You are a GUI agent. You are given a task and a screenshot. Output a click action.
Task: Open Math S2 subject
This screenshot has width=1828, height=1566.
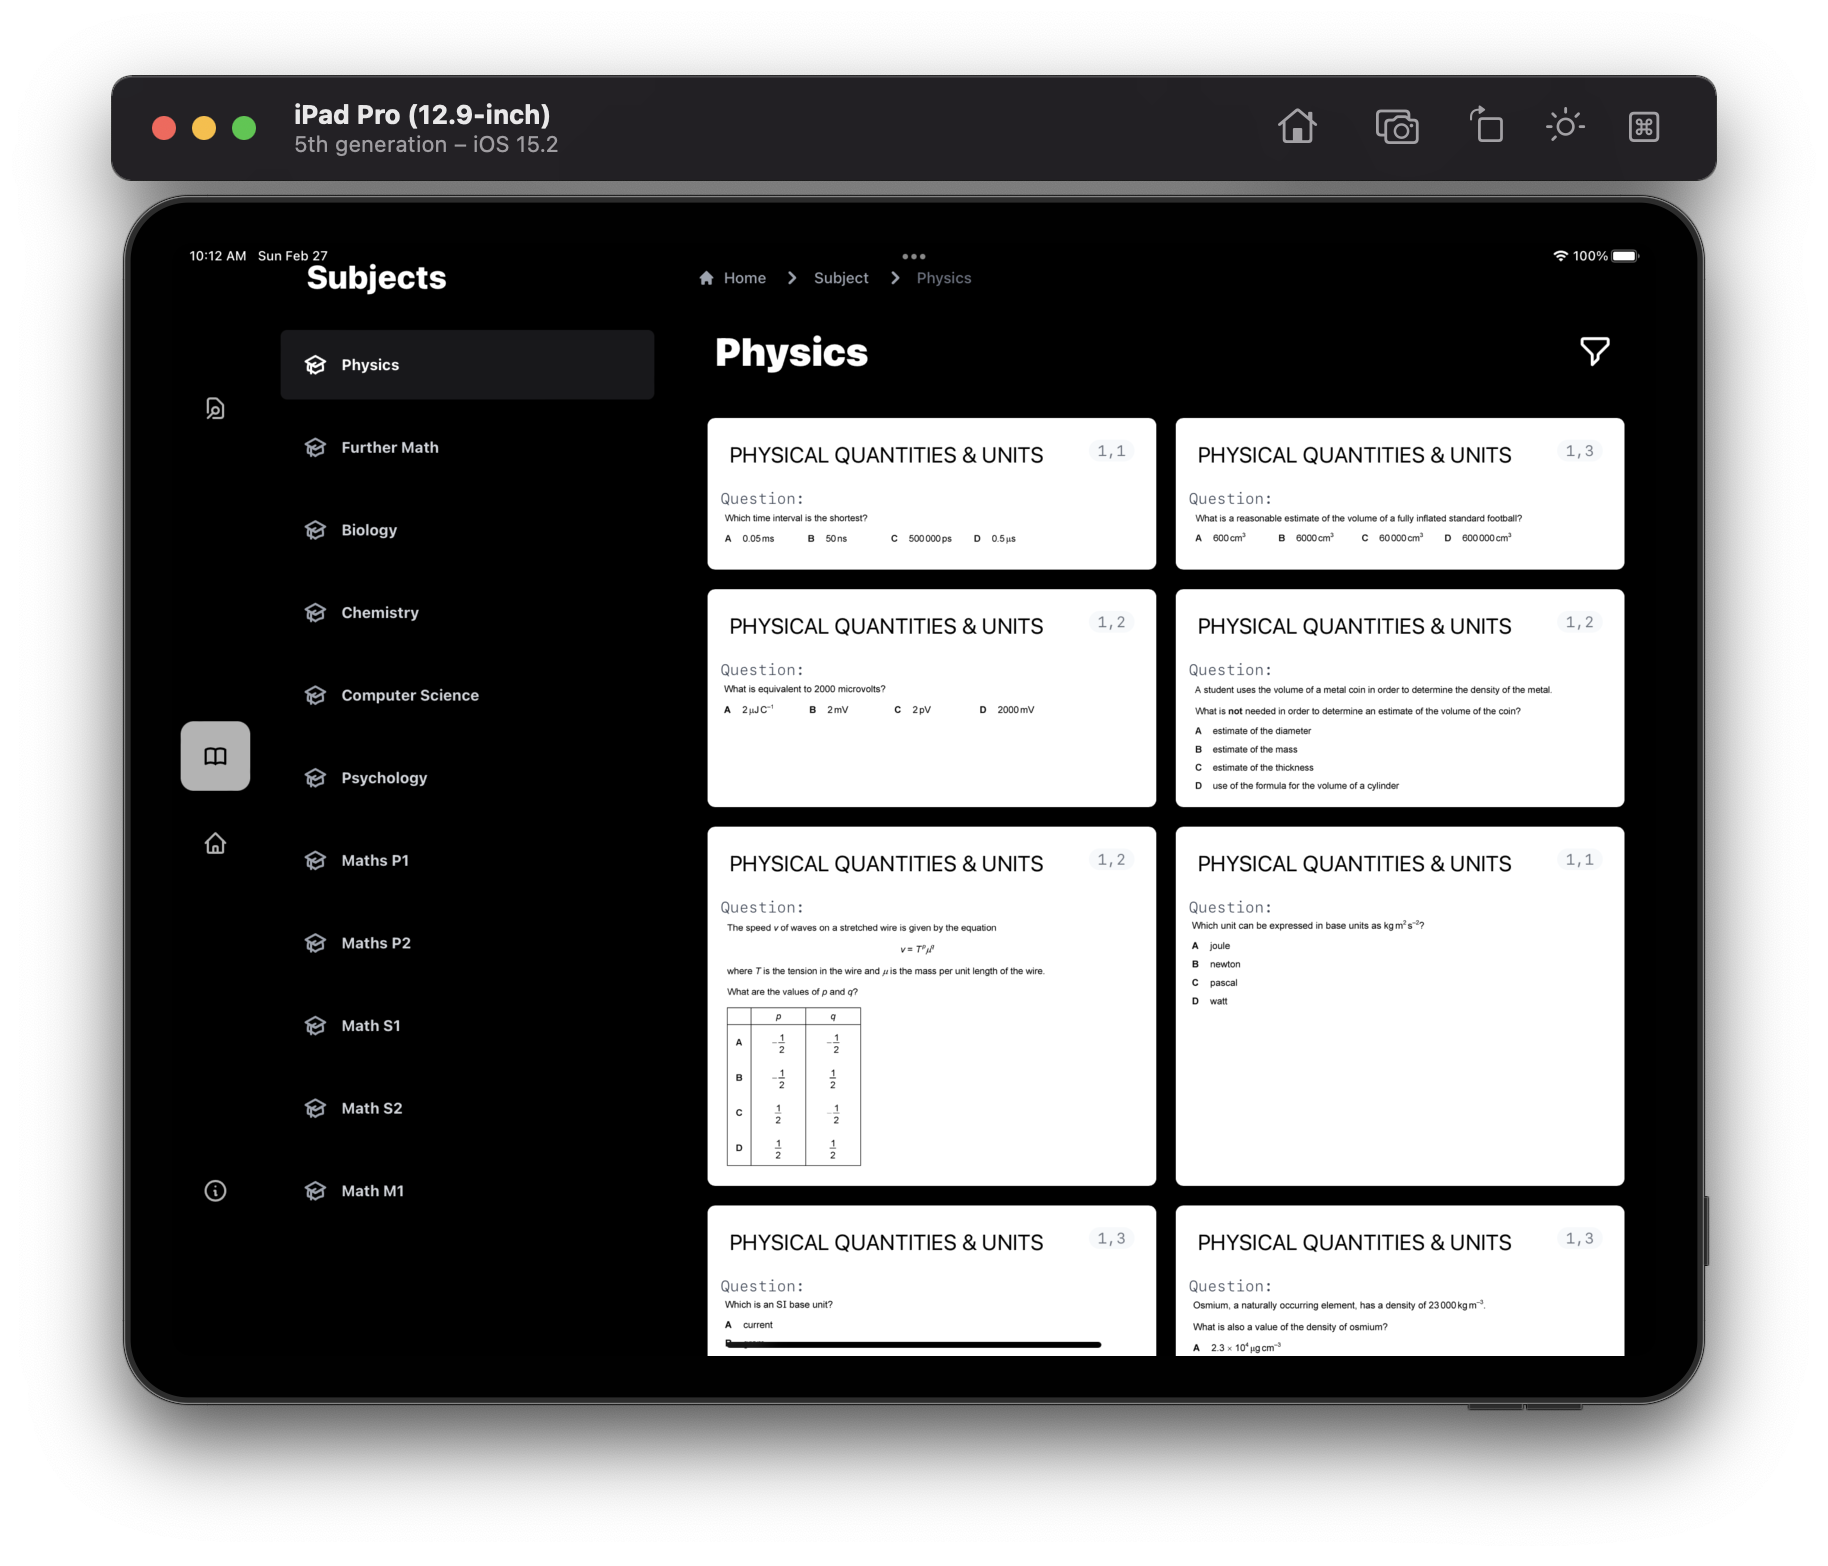(467, 1108)
